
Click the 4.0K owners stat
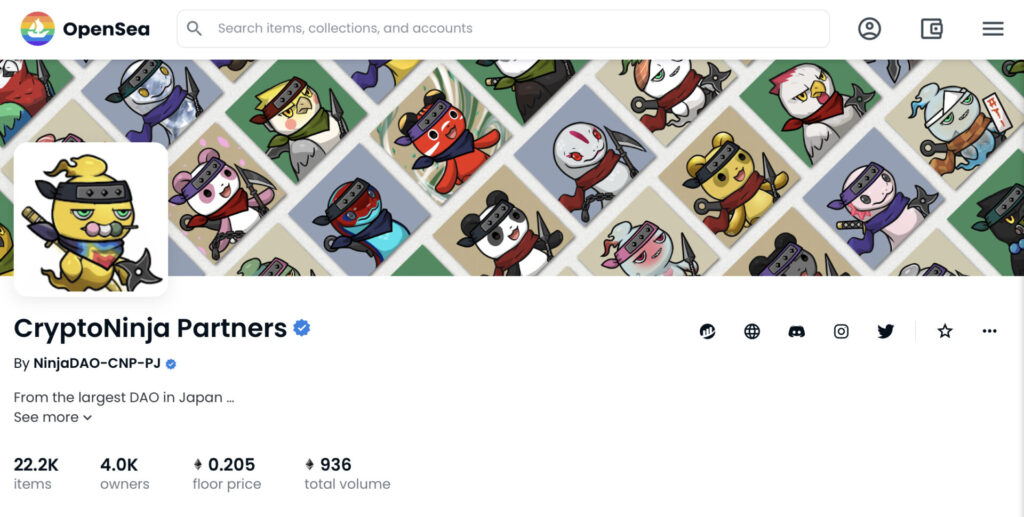125,473
